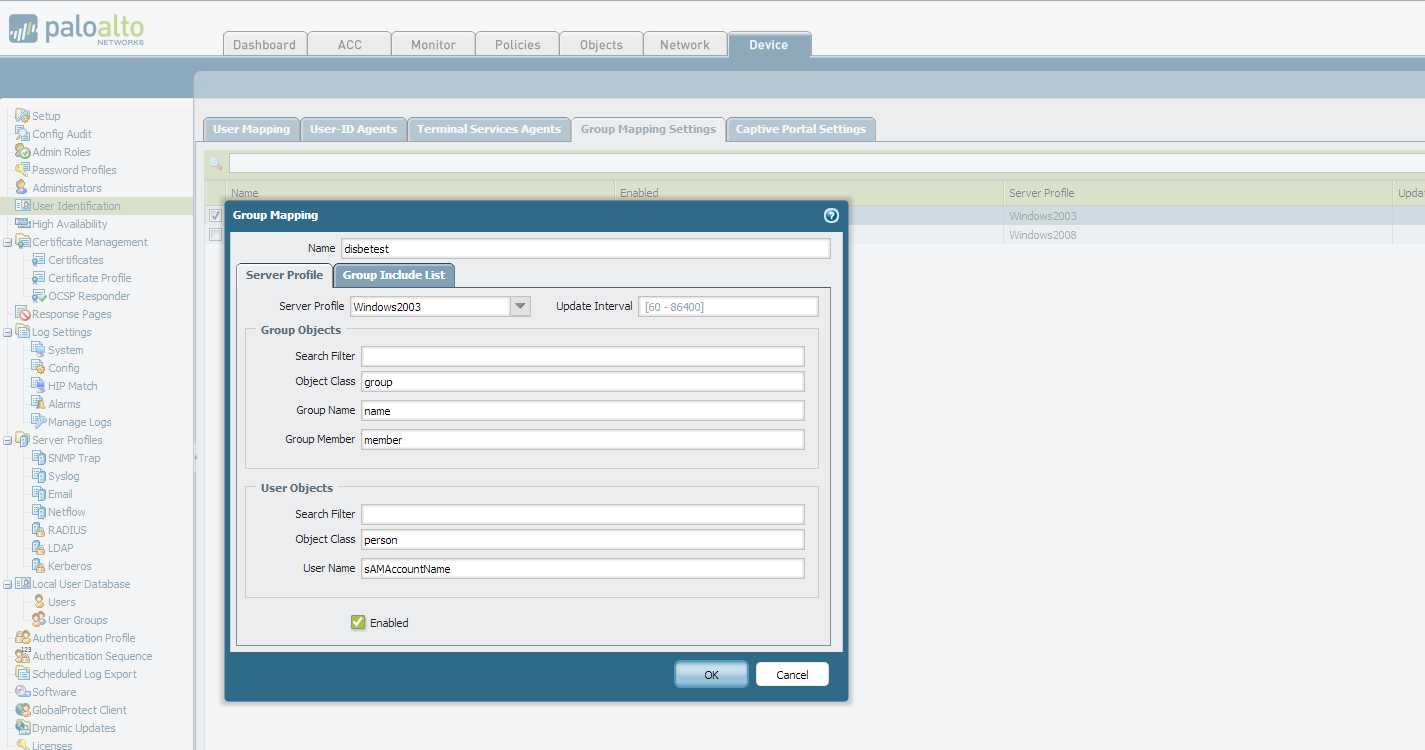Select the Authentication Profile icon
Viewport: 1425px width, 750px height.
23,638
